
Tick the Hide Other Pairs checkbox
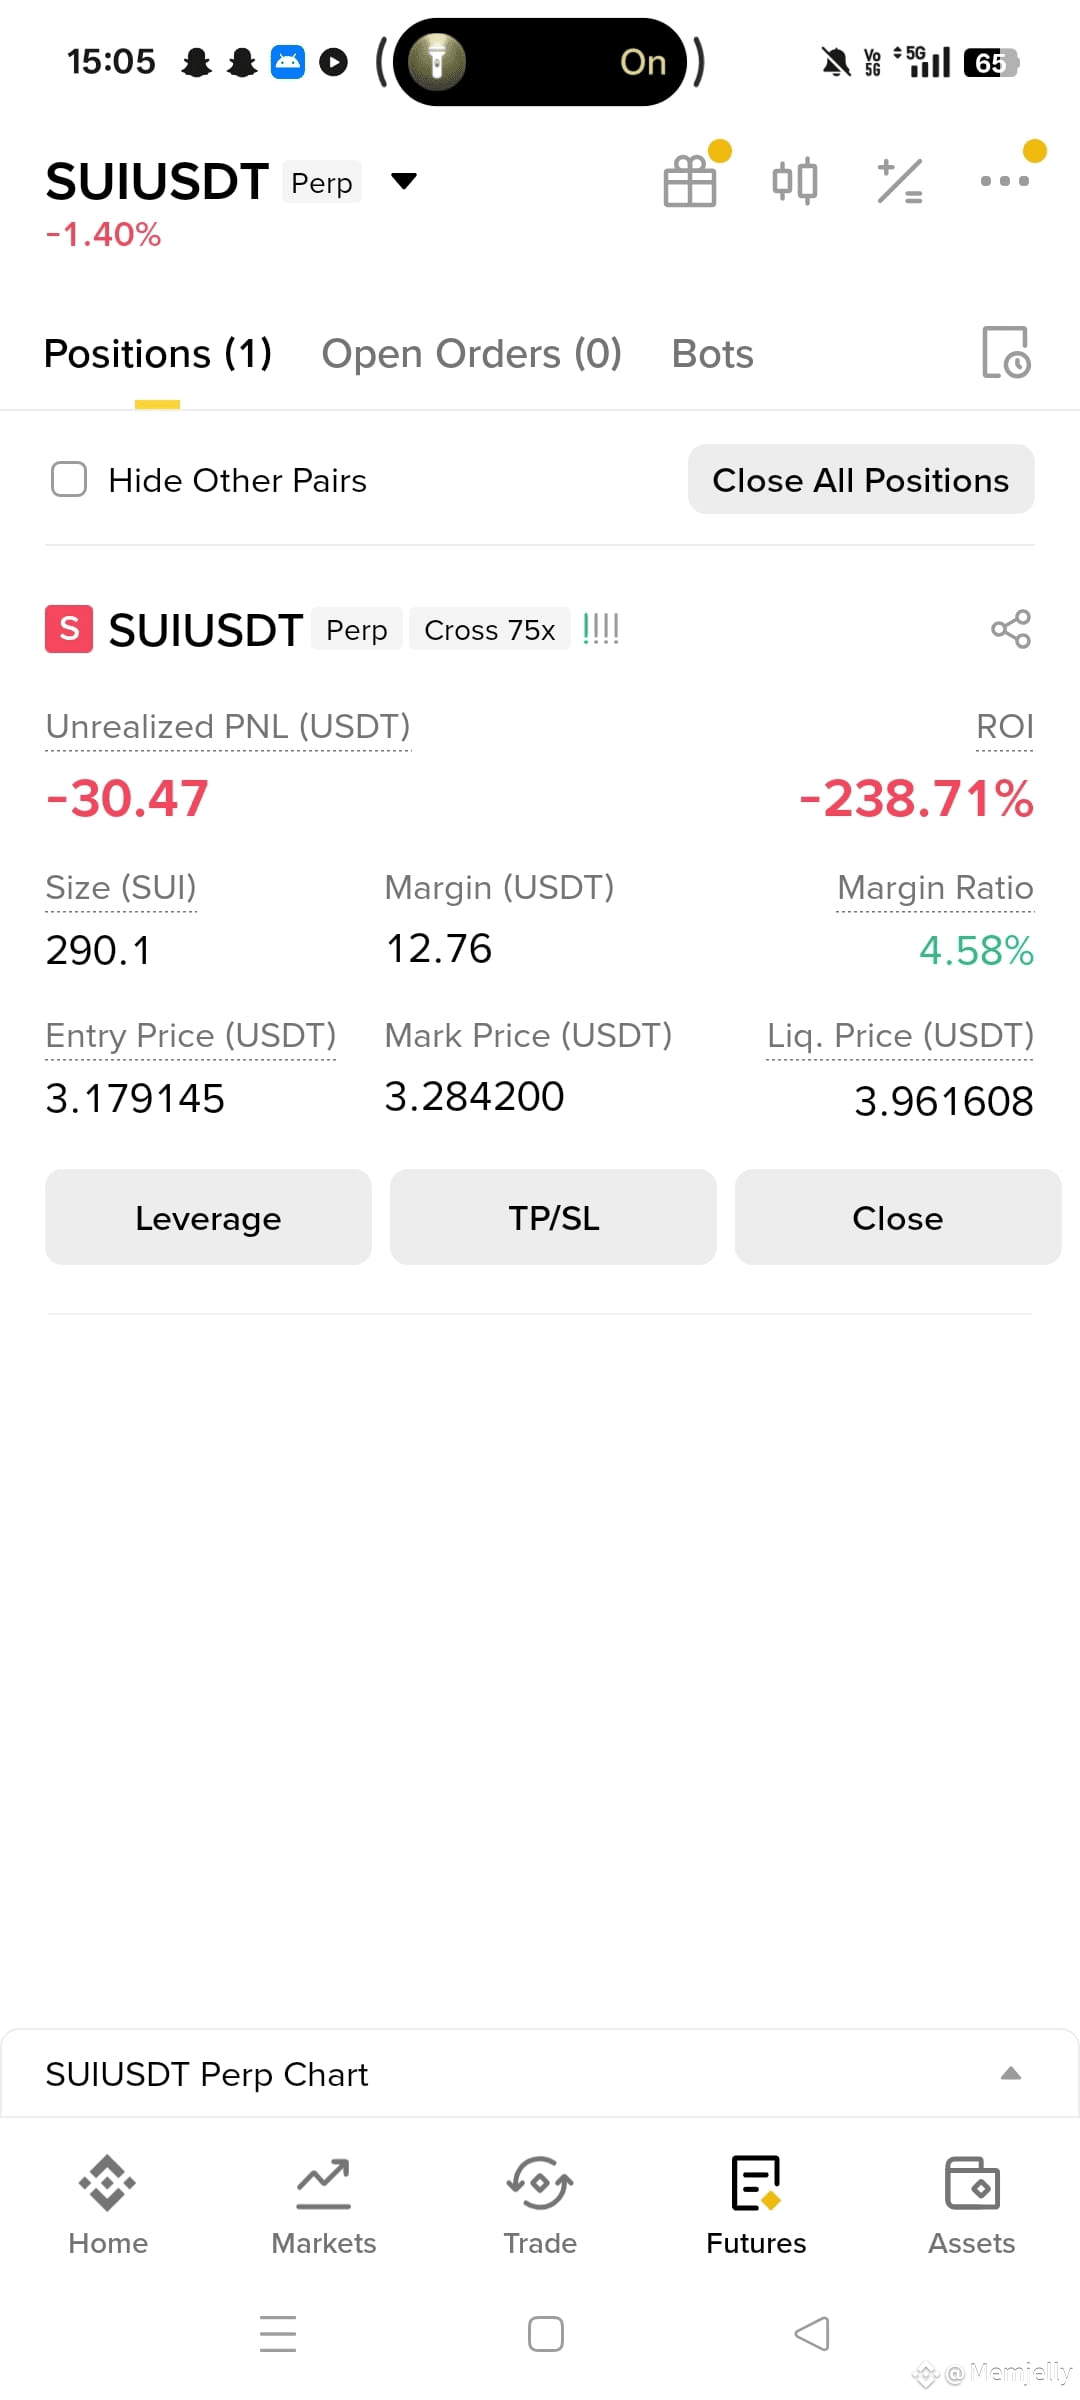click(x=69, y=479)
